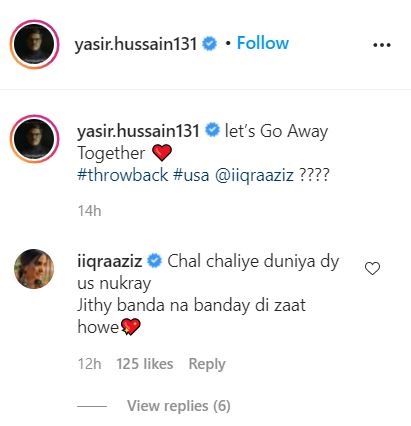Image resolution: width=411 pixels, height=426 pixels.
Task: Click verified badge next to header username
Action: coord(210,44)
